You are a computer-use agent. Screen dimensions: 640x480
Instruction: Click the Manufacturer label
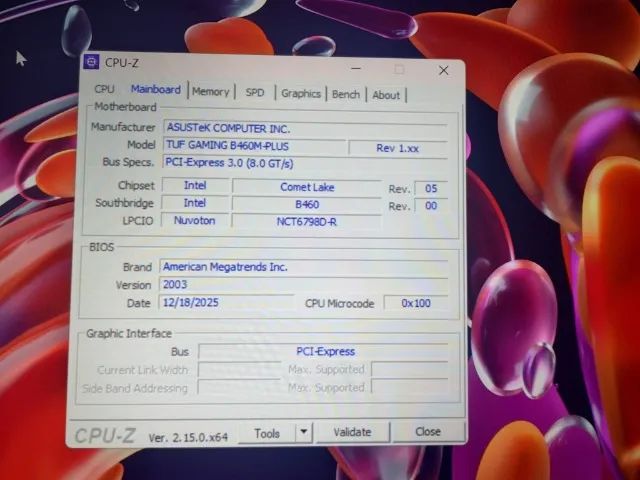(123, 127)
